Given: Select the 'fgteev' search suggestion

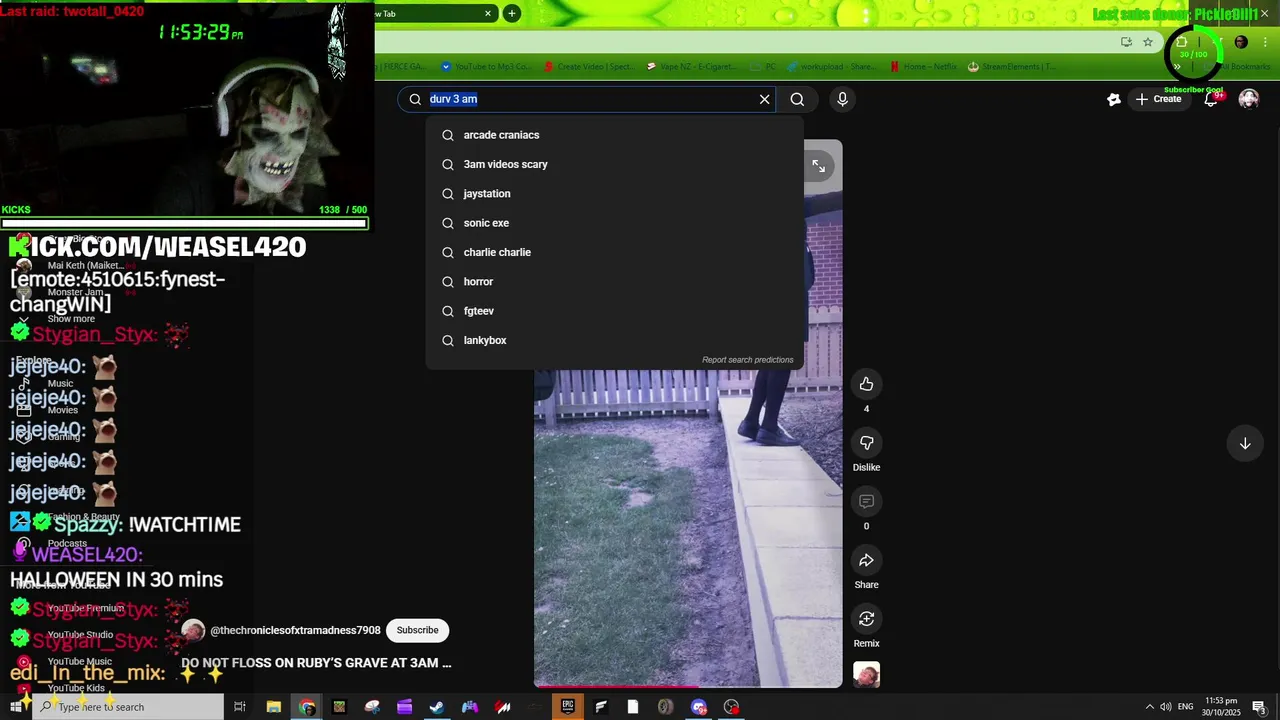Looking at the screenshot, I should (614, 311).
